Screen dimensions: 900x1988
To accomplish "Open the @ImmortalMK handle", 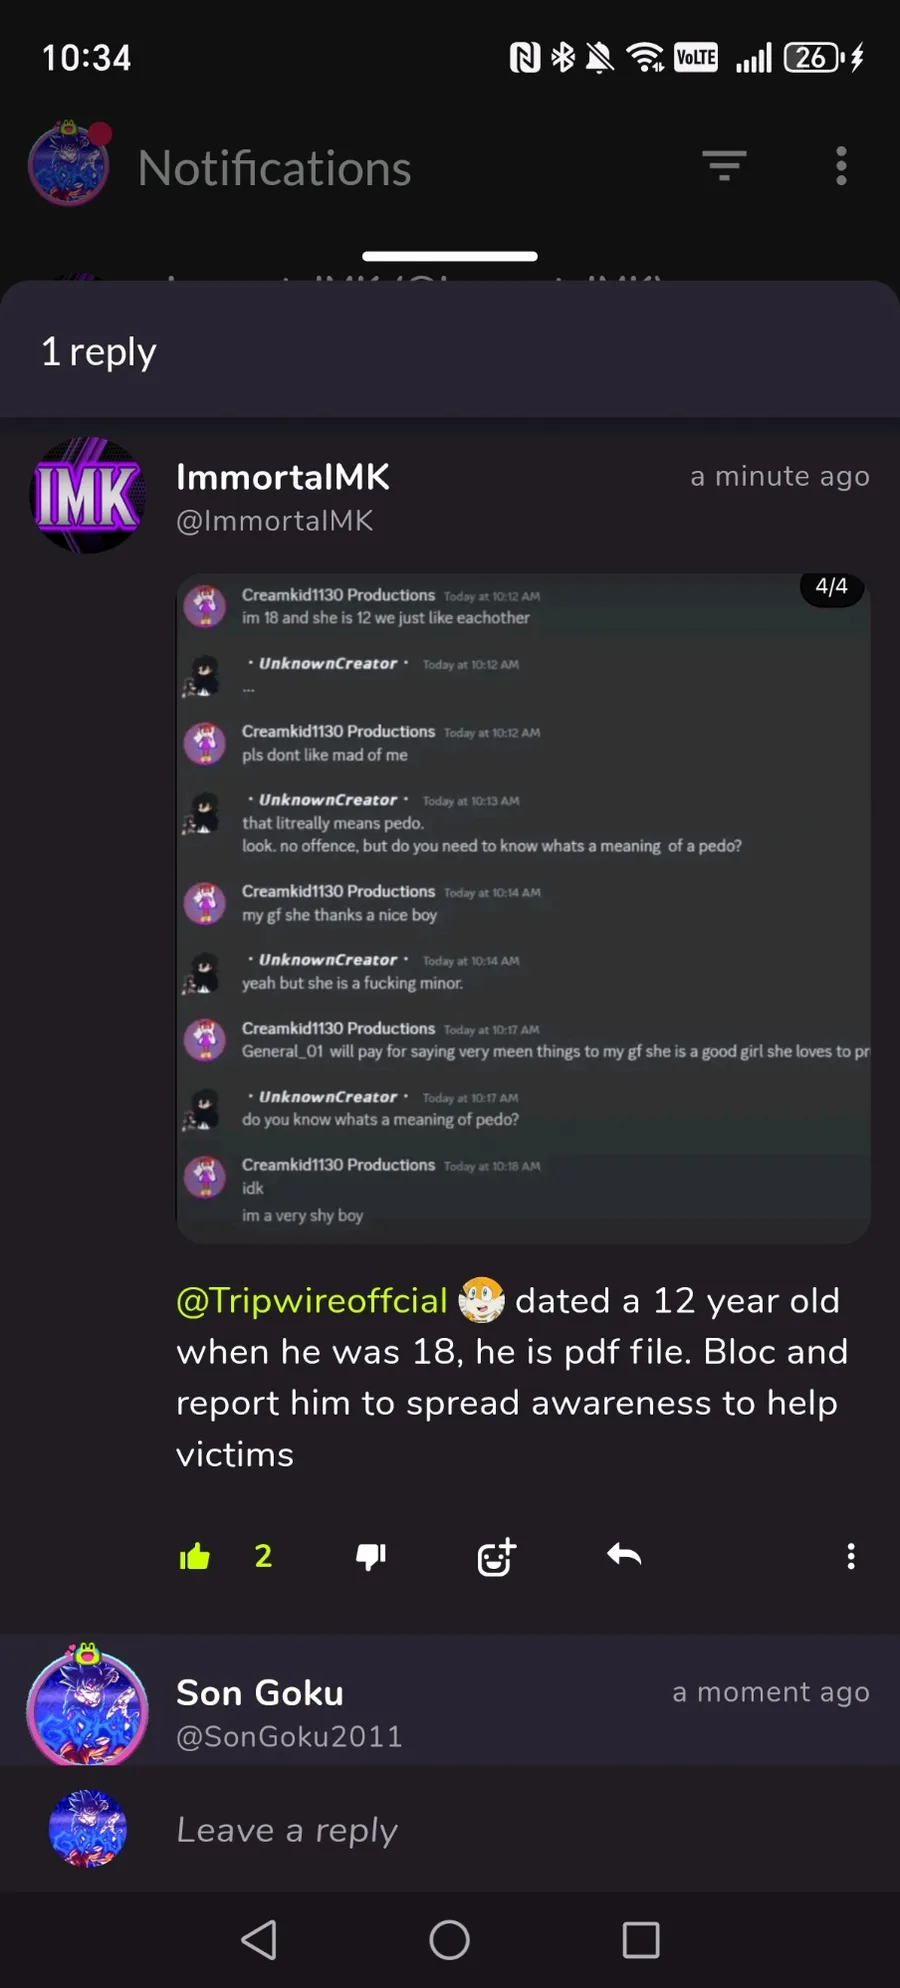I will [x=275, y=521].
